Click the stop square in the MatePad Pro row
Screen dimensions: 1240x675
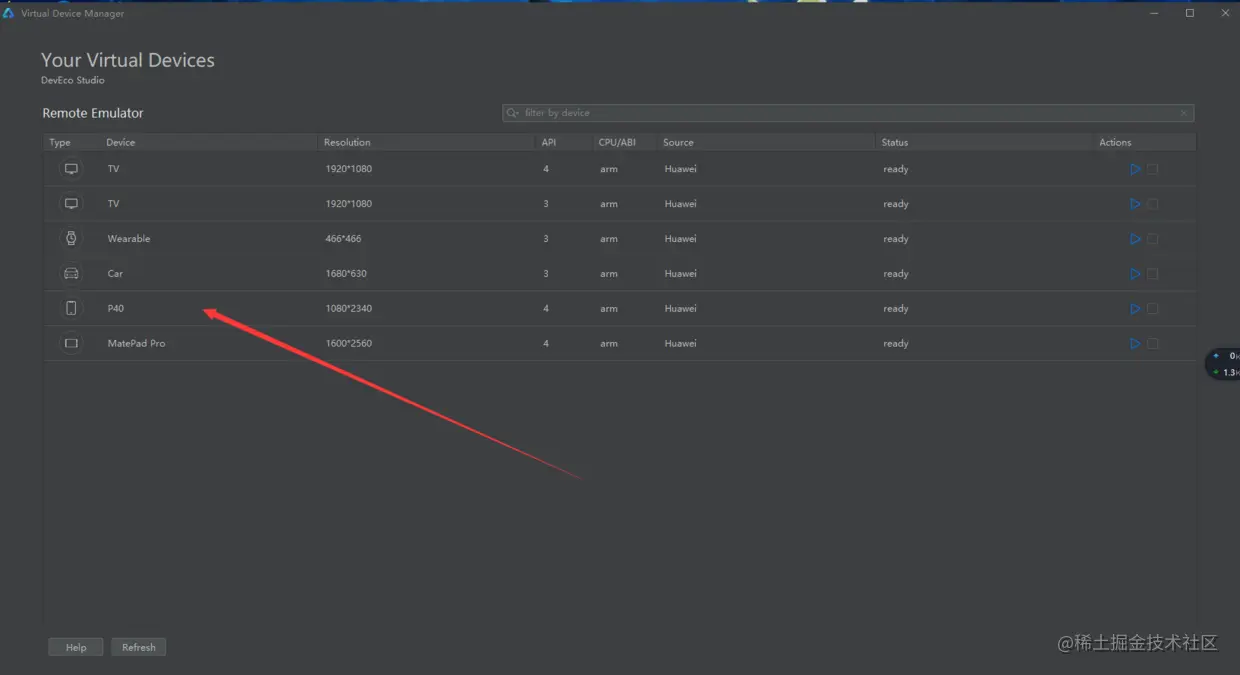point(1153,344)
